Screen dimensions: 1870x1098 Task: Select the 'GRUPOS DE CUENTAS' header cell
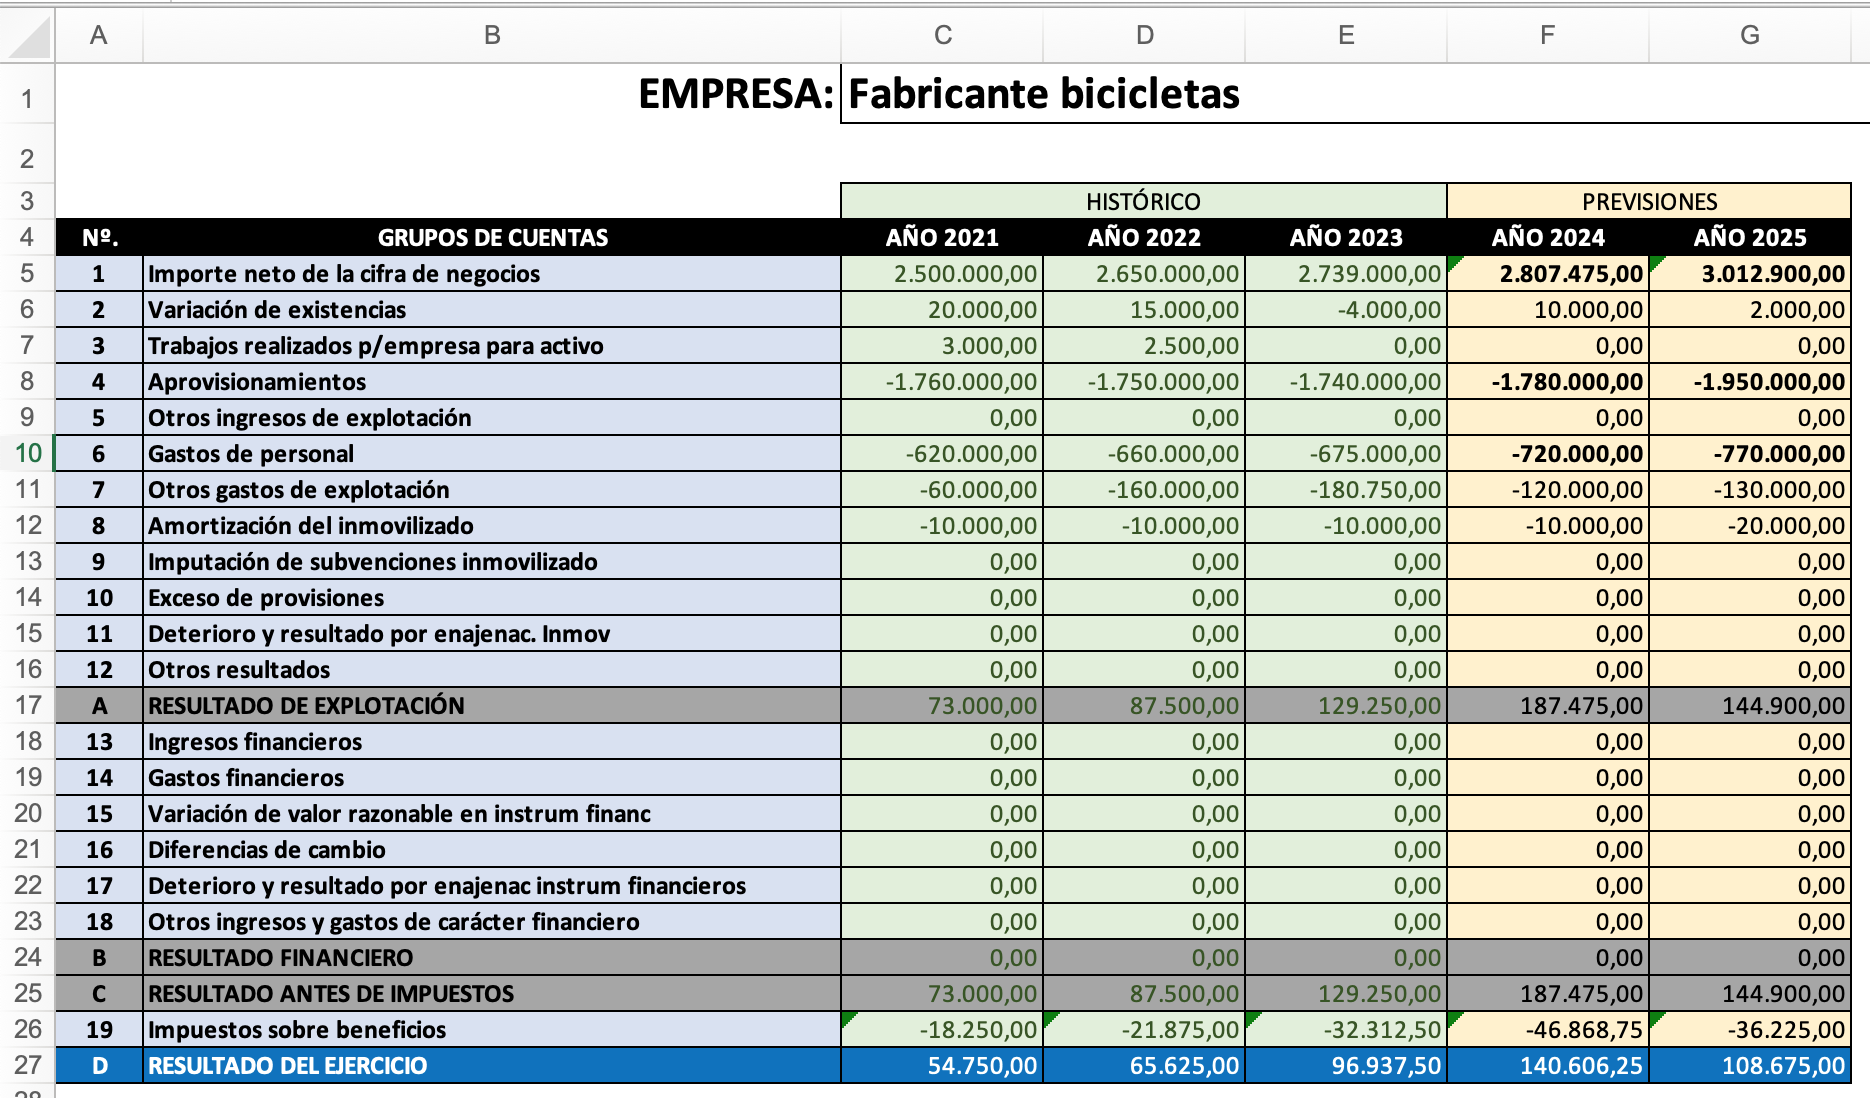point(491,238)
